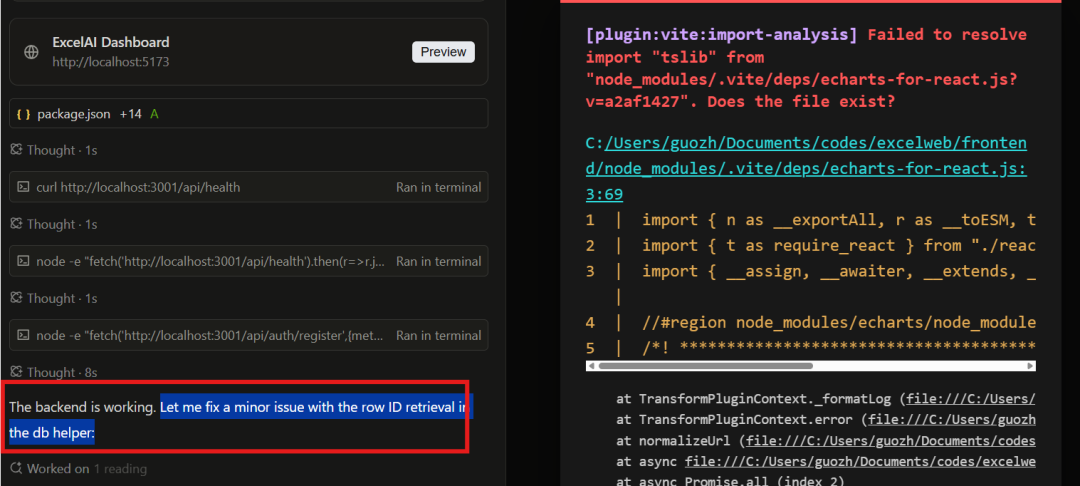Viewport: 1080px width, 486px height.
Task: Click the left scroll arrow of the code scrollbar
Action: pyautogui.click(x=591, y=366)
